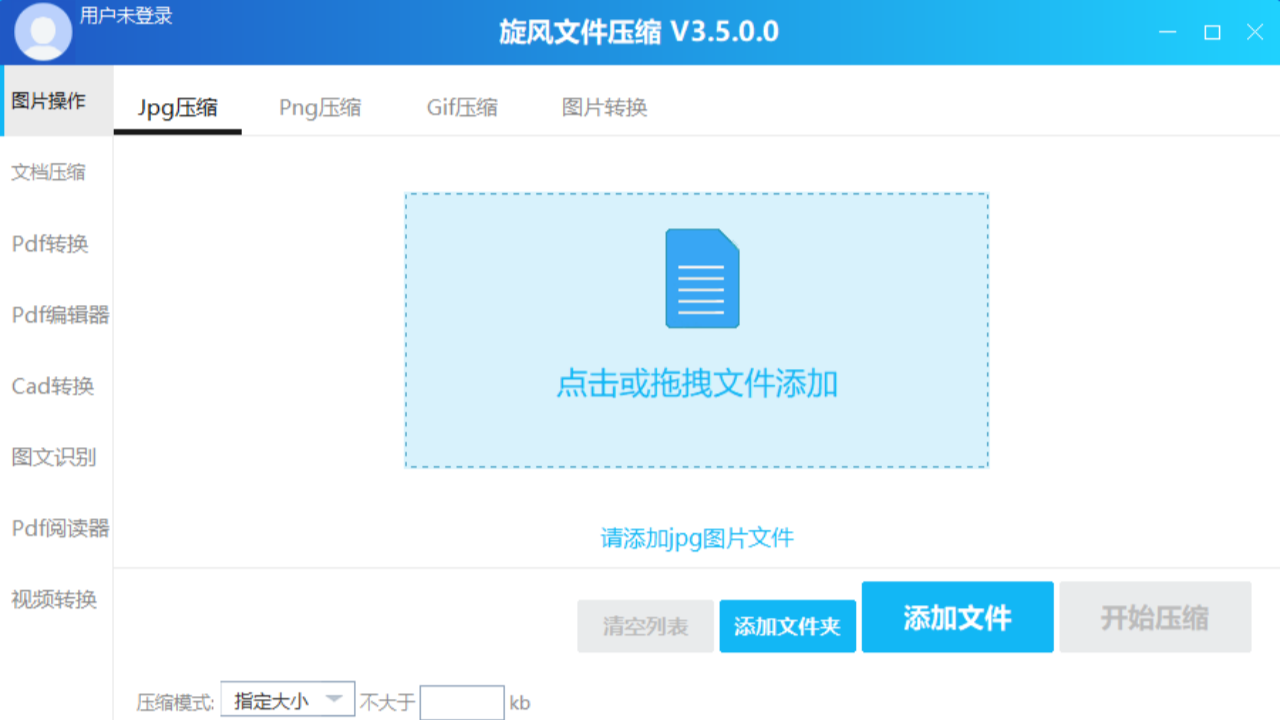Screen dimensions: 1280x720
Task: Maximize the 旋风文件压缩 window
Action: 1212,32
